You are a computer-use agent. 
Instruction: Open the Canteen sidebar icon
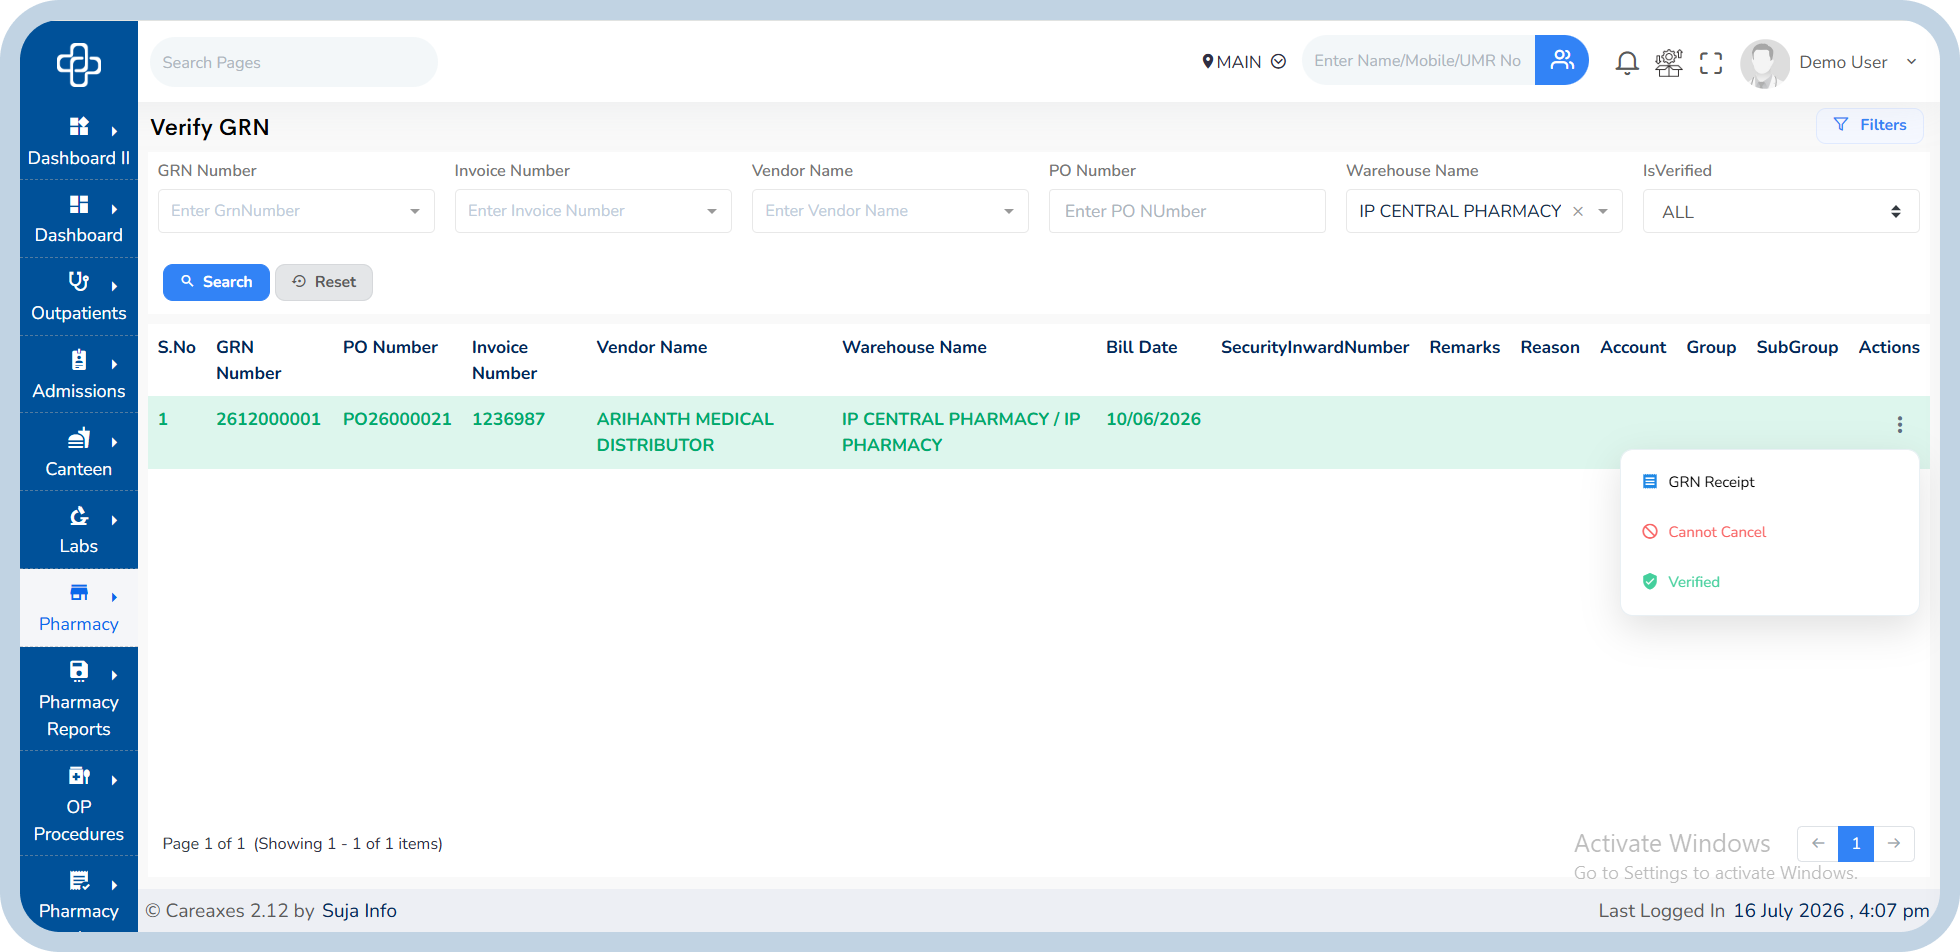[78, 437]
